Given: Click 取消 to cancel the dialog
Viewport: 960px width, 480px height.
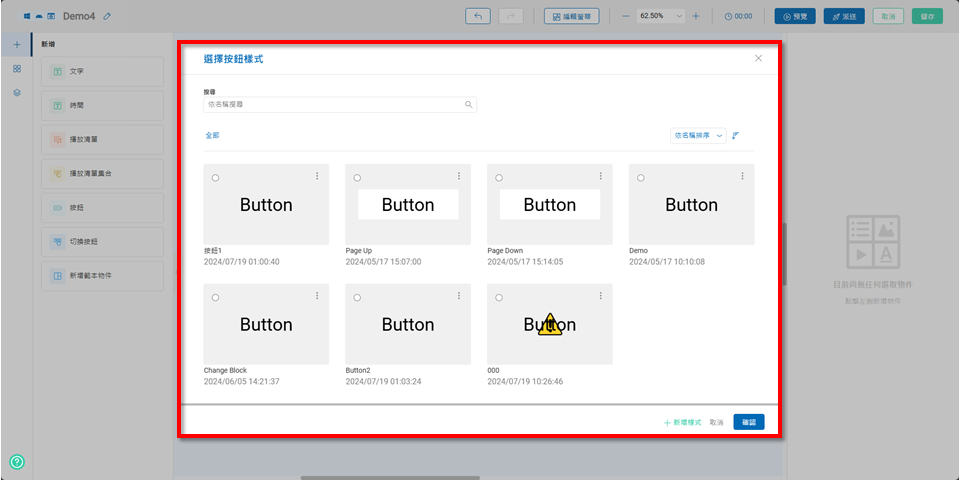Looking at the screenshot, I should coord(716,422).
